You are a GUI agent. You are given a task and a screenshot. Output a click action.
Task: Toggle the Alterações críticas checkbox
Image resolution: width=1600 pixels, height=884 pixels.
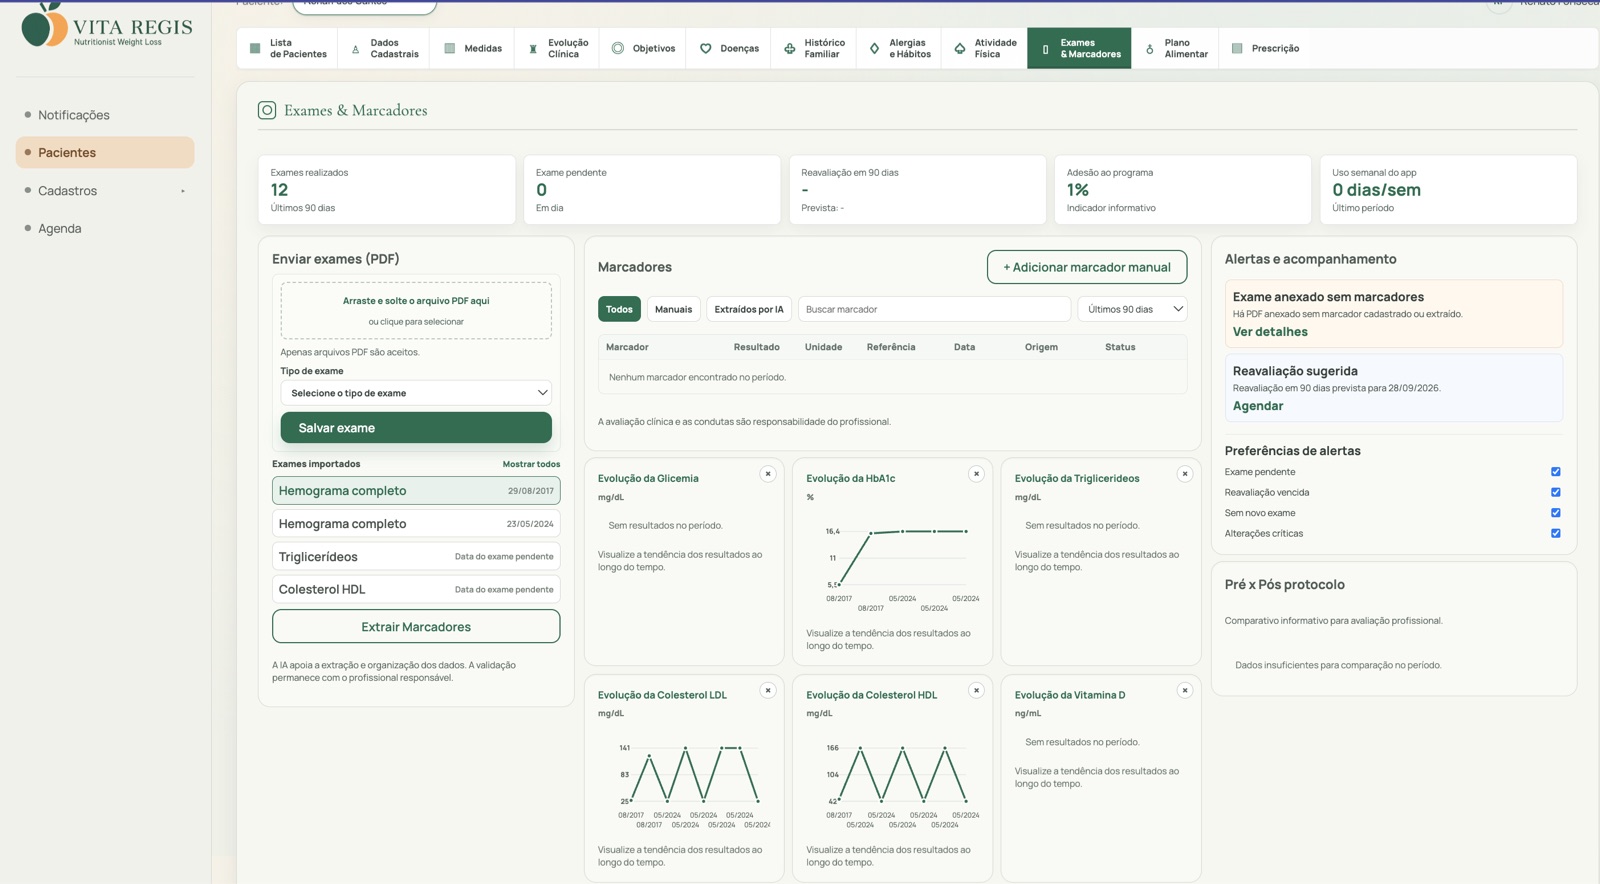1556,533
